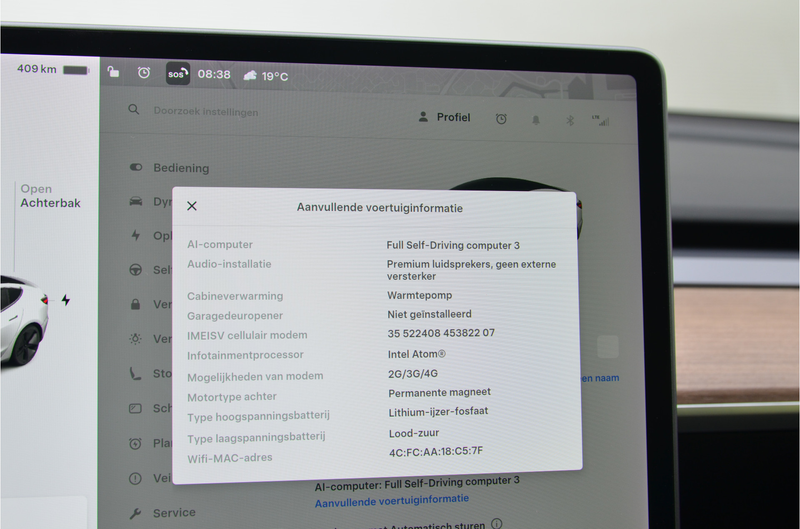
Task: Tap the unlocked padlock icon in status bar
Action: pos(113,72)
